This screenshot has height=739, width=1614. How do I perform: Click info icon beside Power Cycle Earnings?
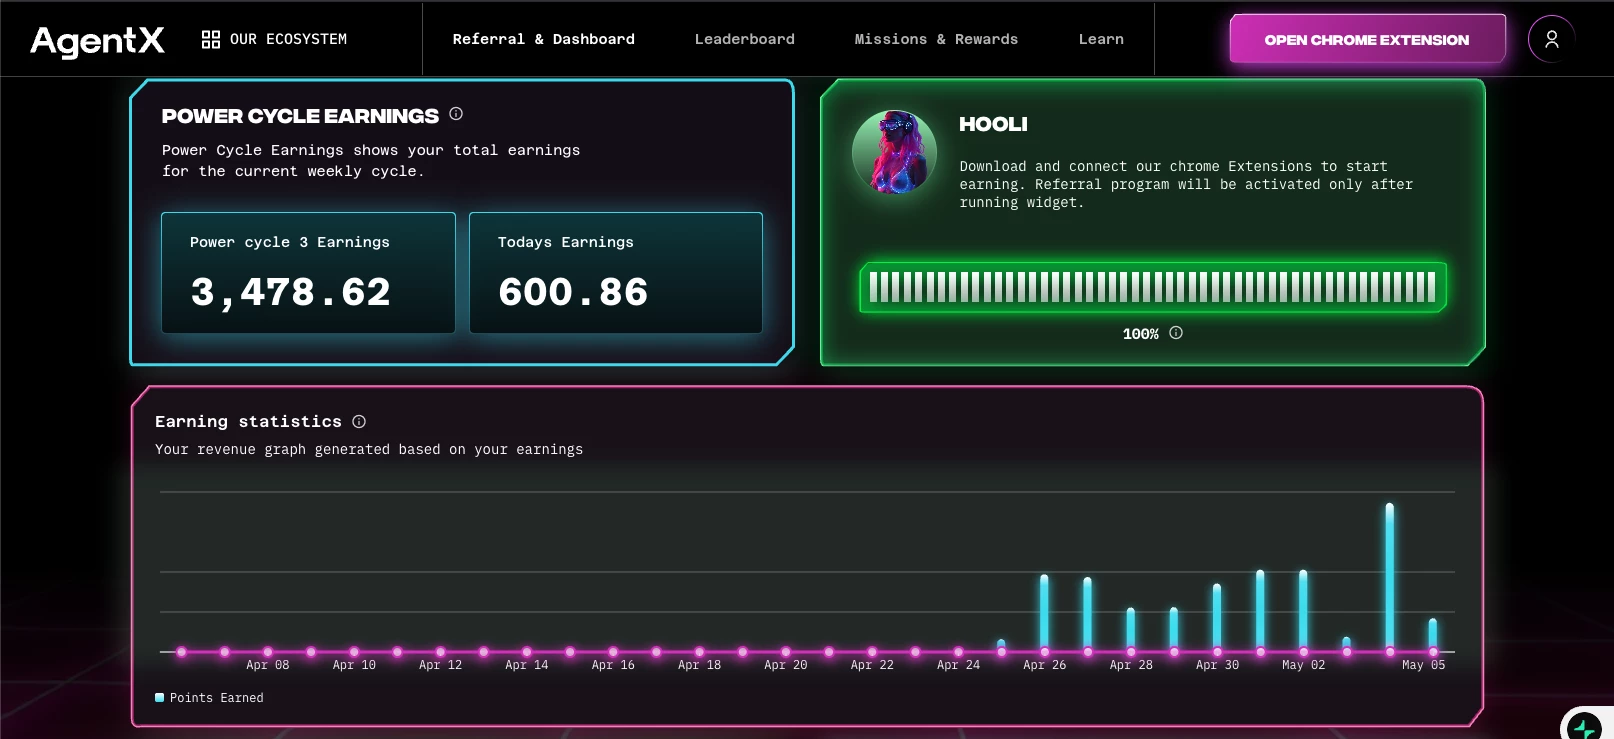[456, 114]
